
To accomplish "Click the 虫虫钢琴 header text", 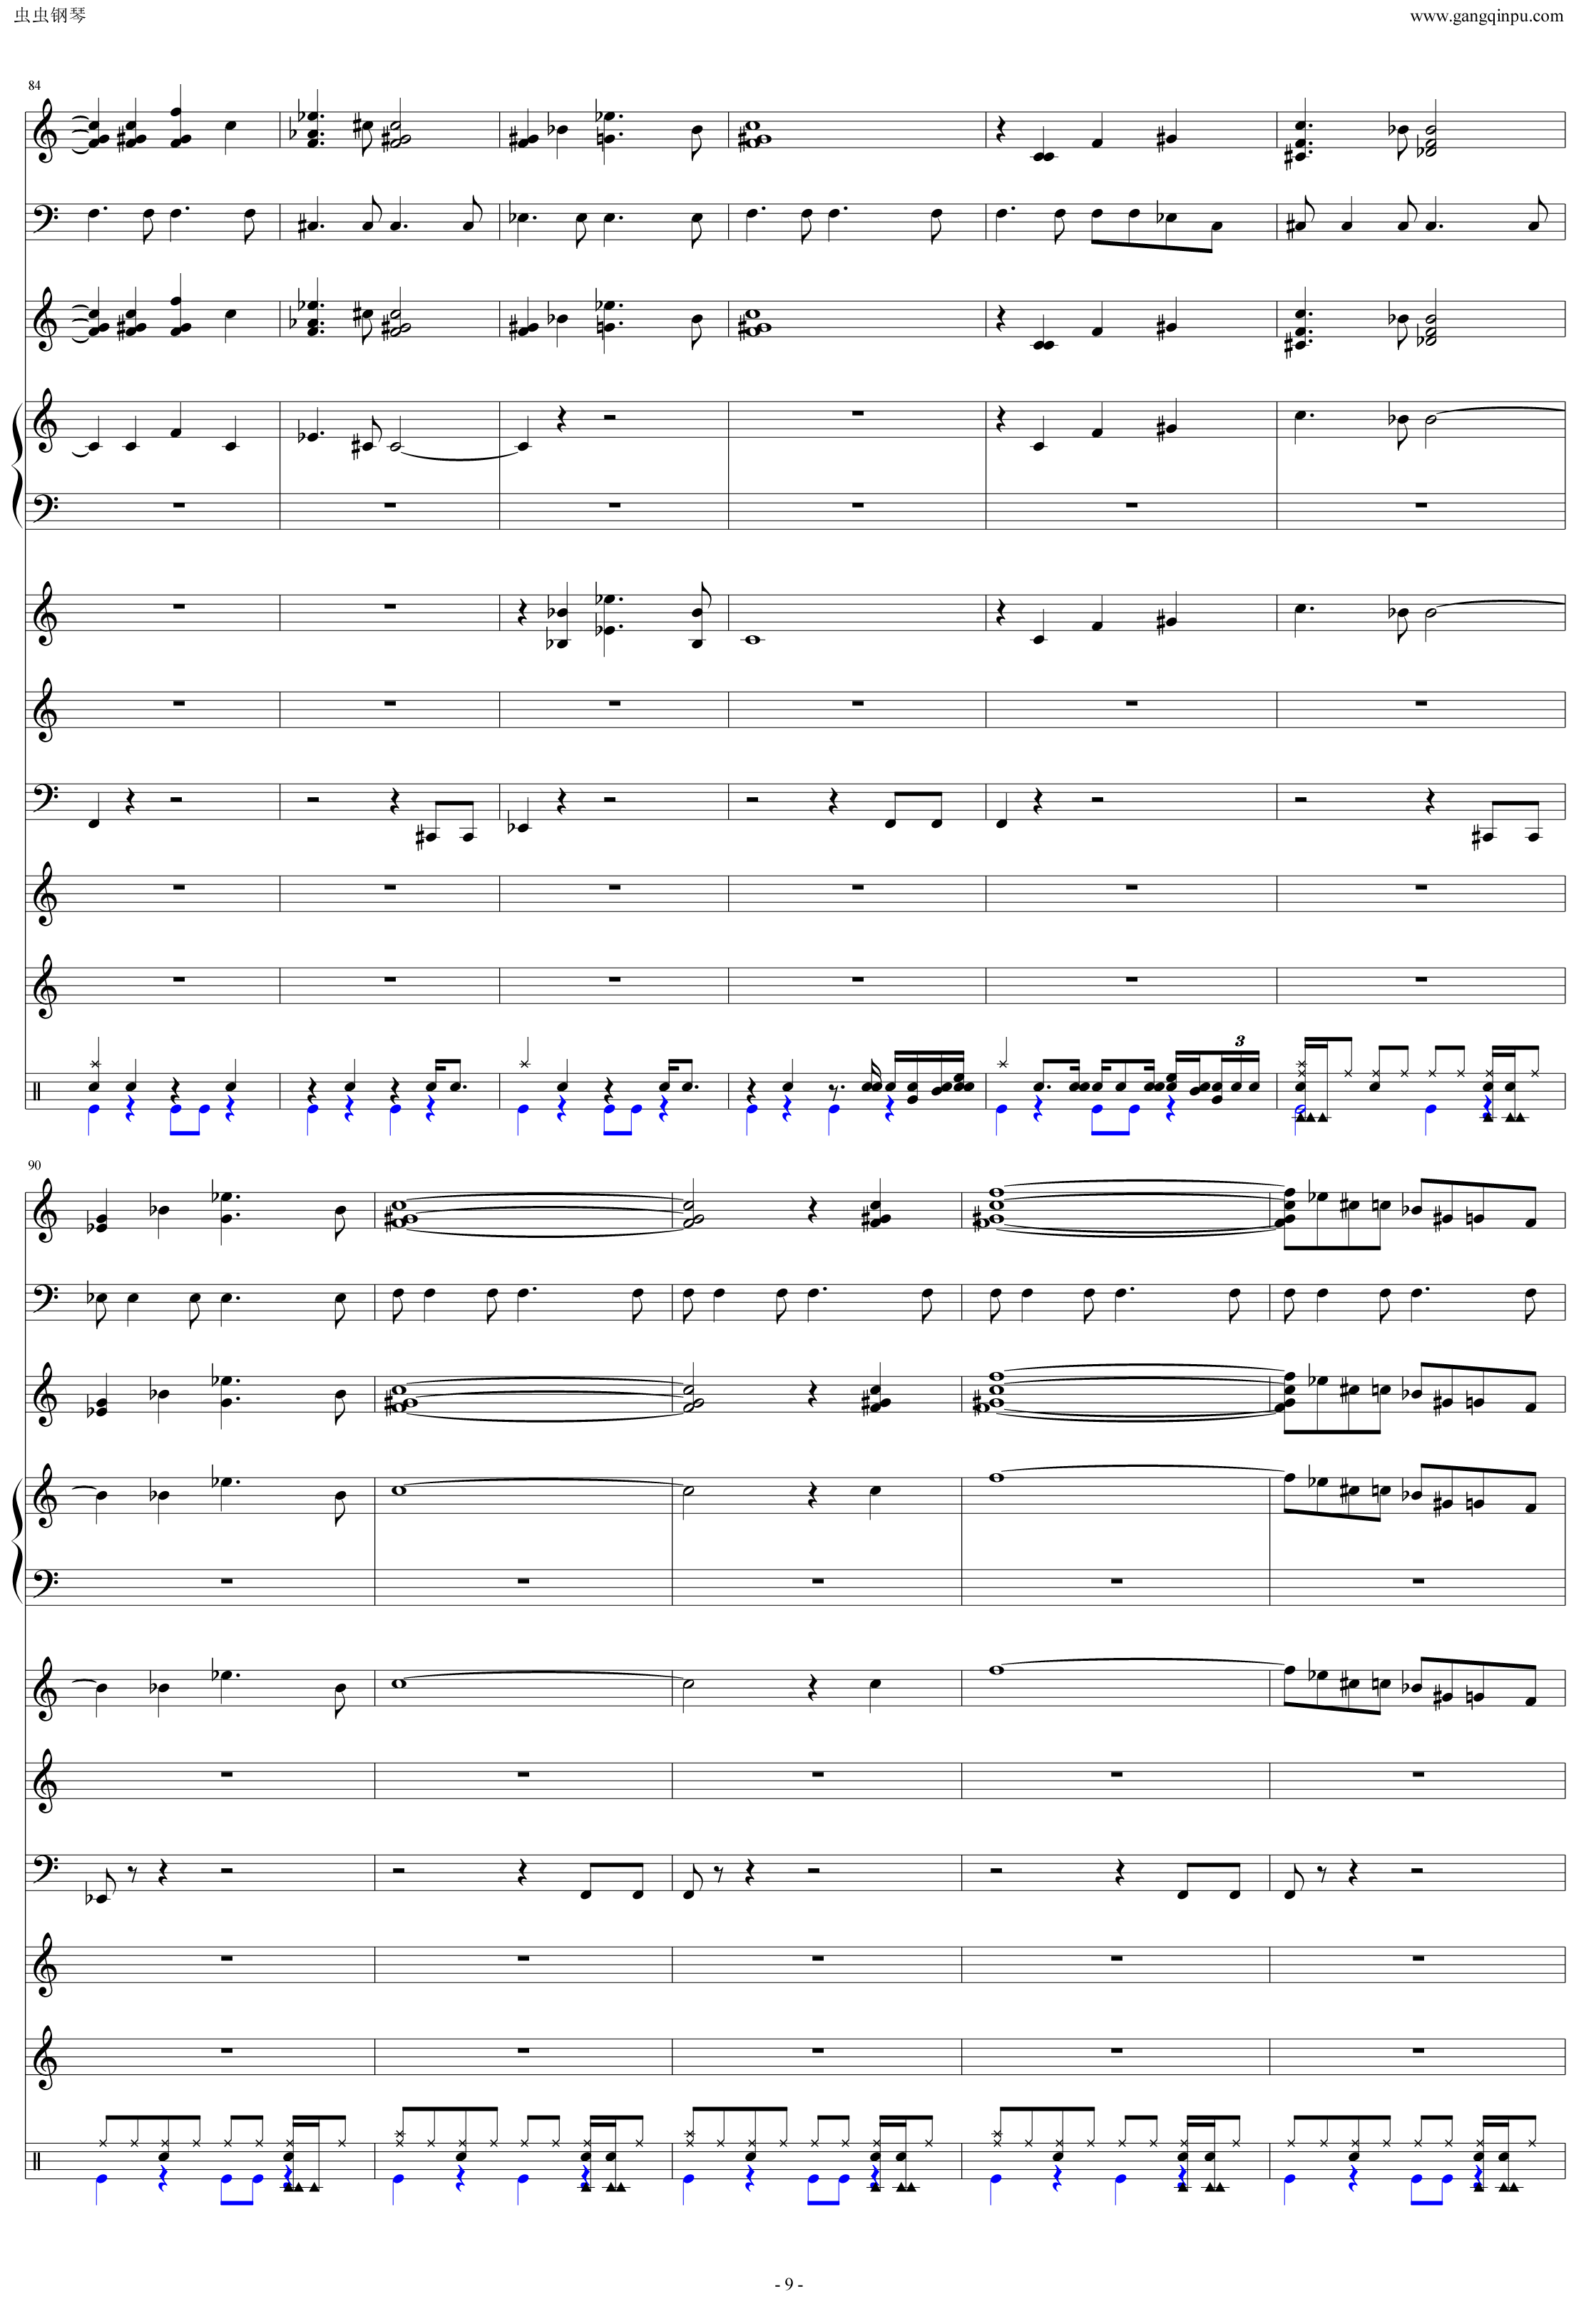I will (50, 16).
